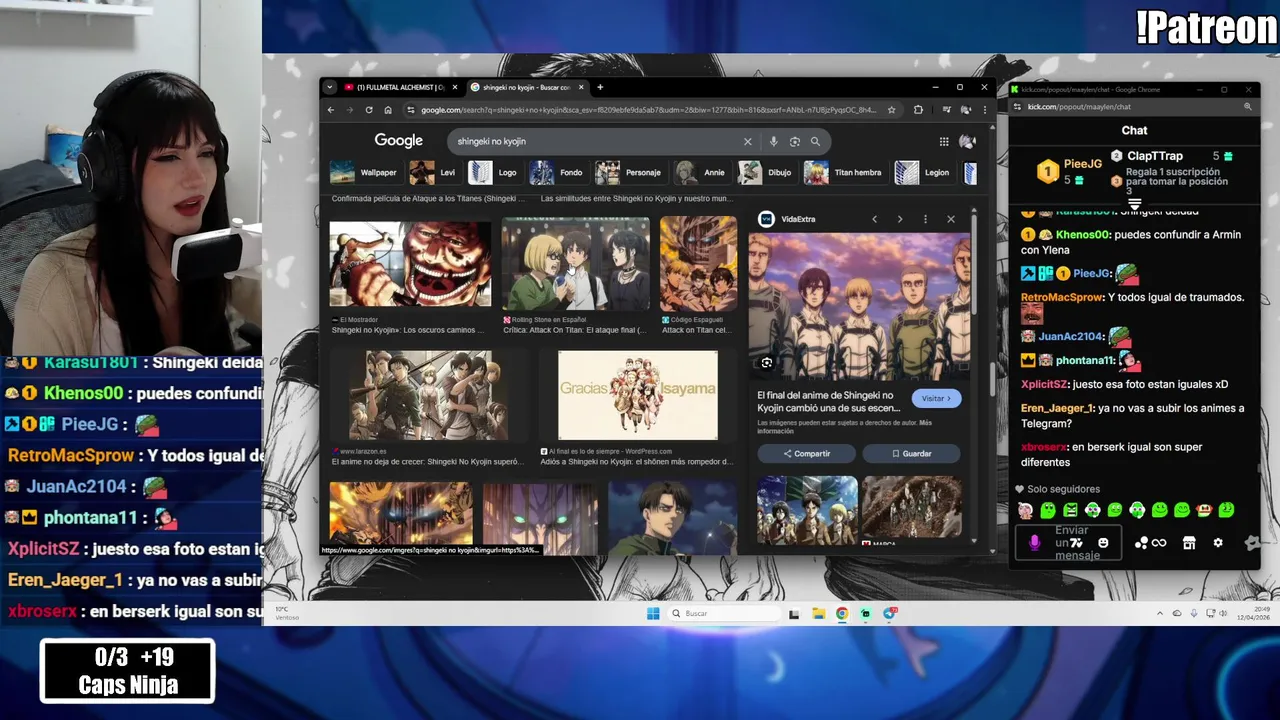Select the shingeki no kyojin tab
The image size is (1280, 720).
click(526, 87)
